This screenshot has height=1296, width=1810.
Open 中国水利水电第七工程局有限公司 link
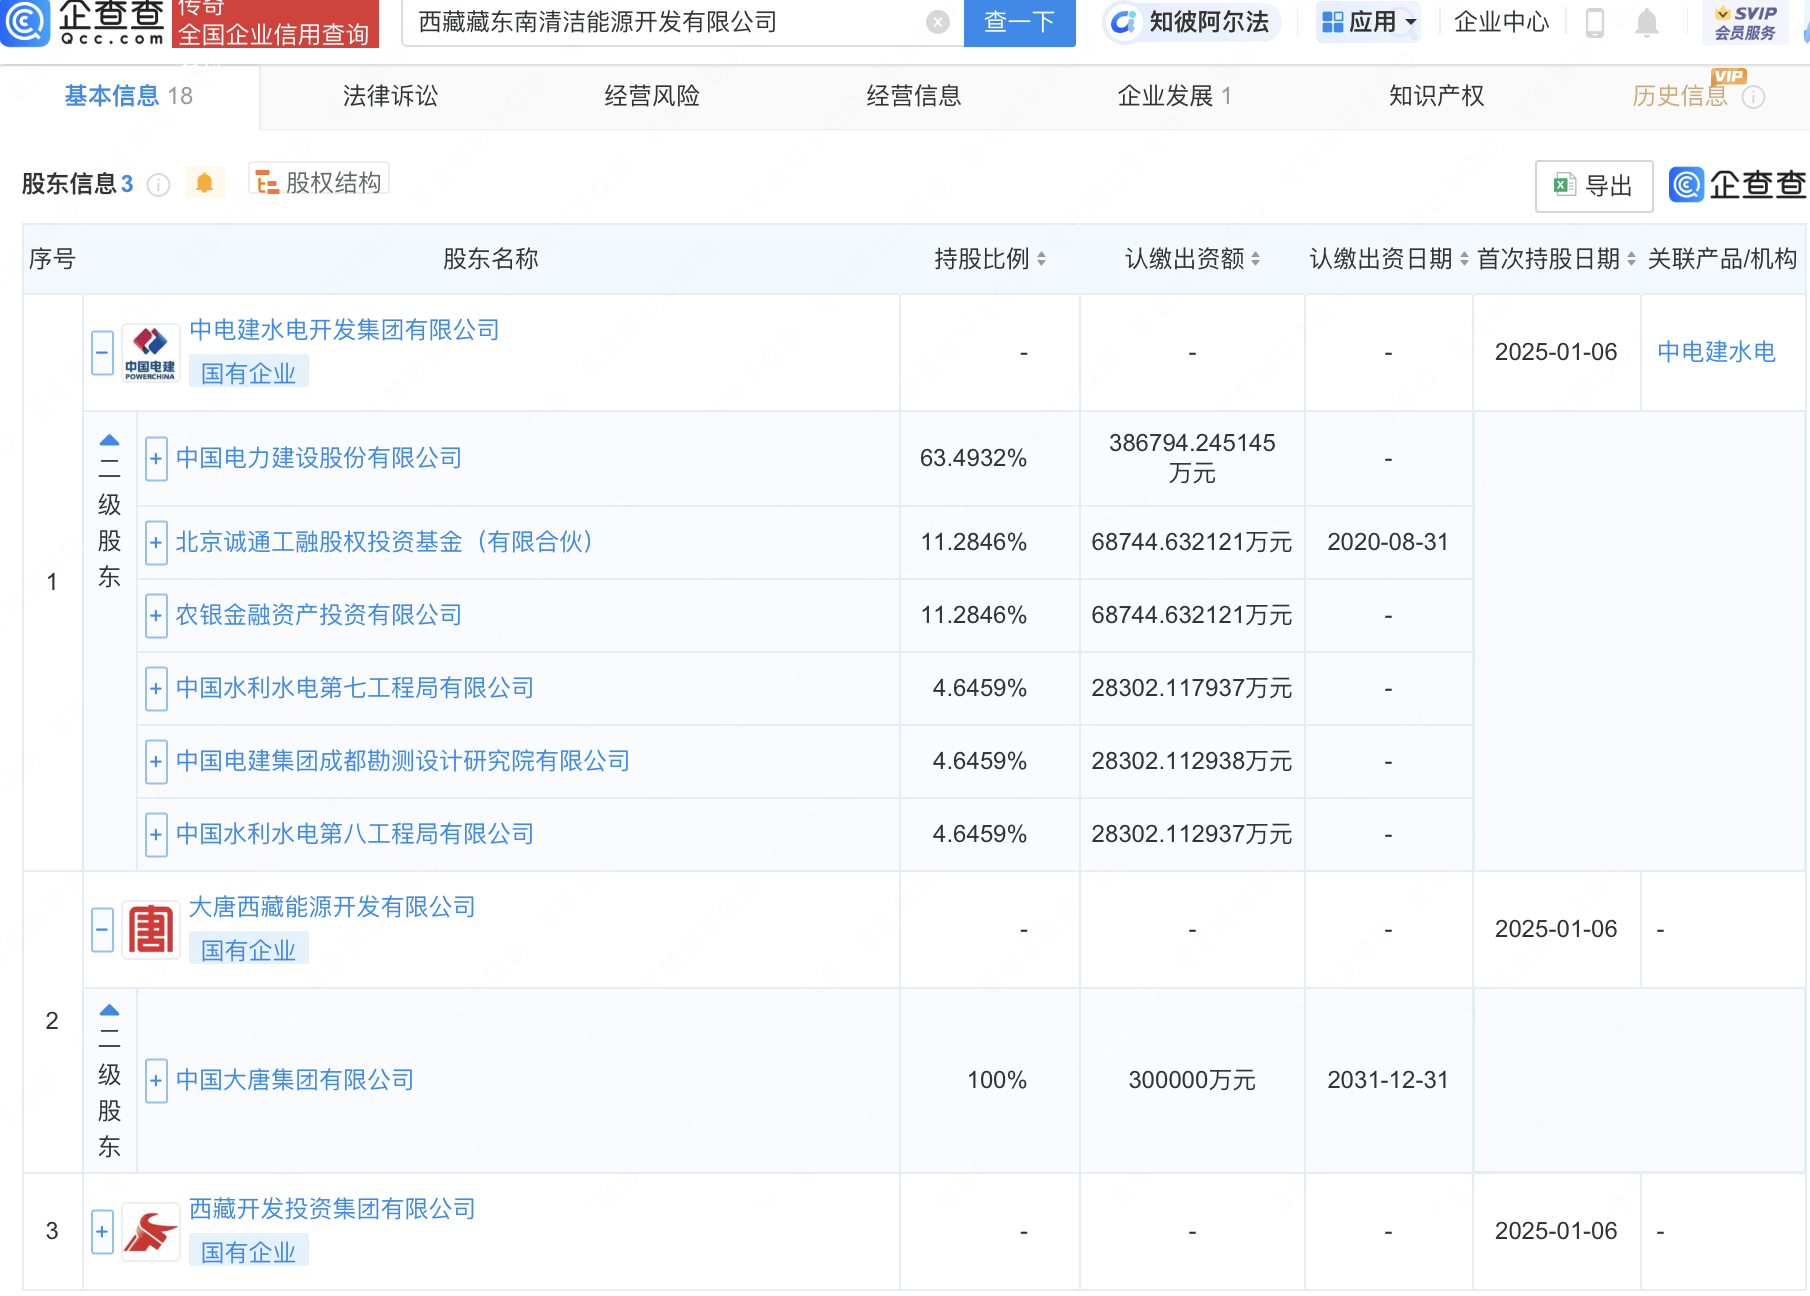pyautogui.click(x=355, y=688)
